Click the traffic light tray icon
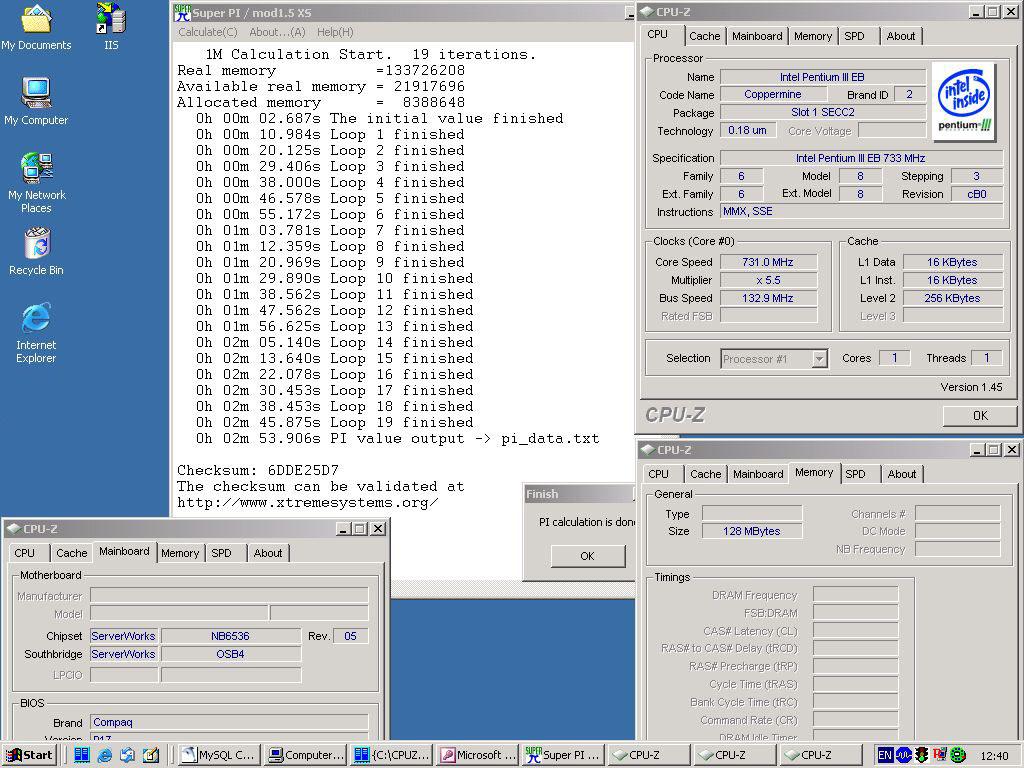This screenshot has height=768, width=1024. 921,756
